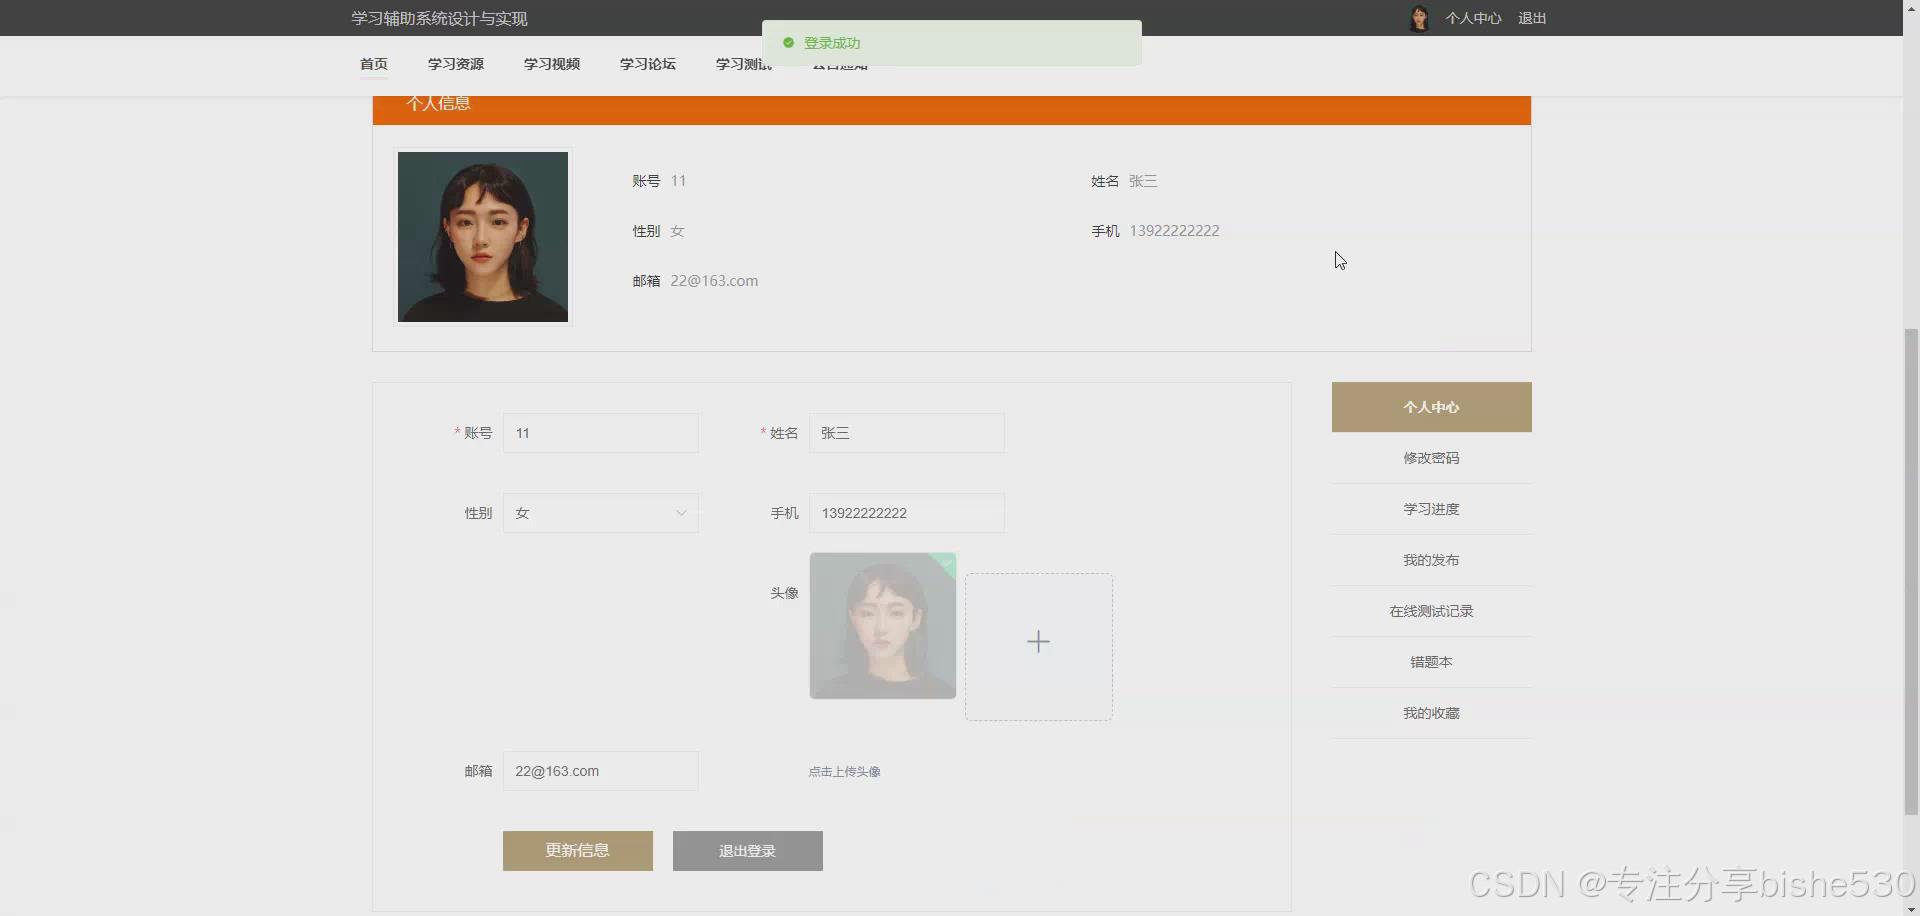The width and height of the screenshot is (1920, 916).
Task: Switch to the 学习视频 tab
Action: 551,63
